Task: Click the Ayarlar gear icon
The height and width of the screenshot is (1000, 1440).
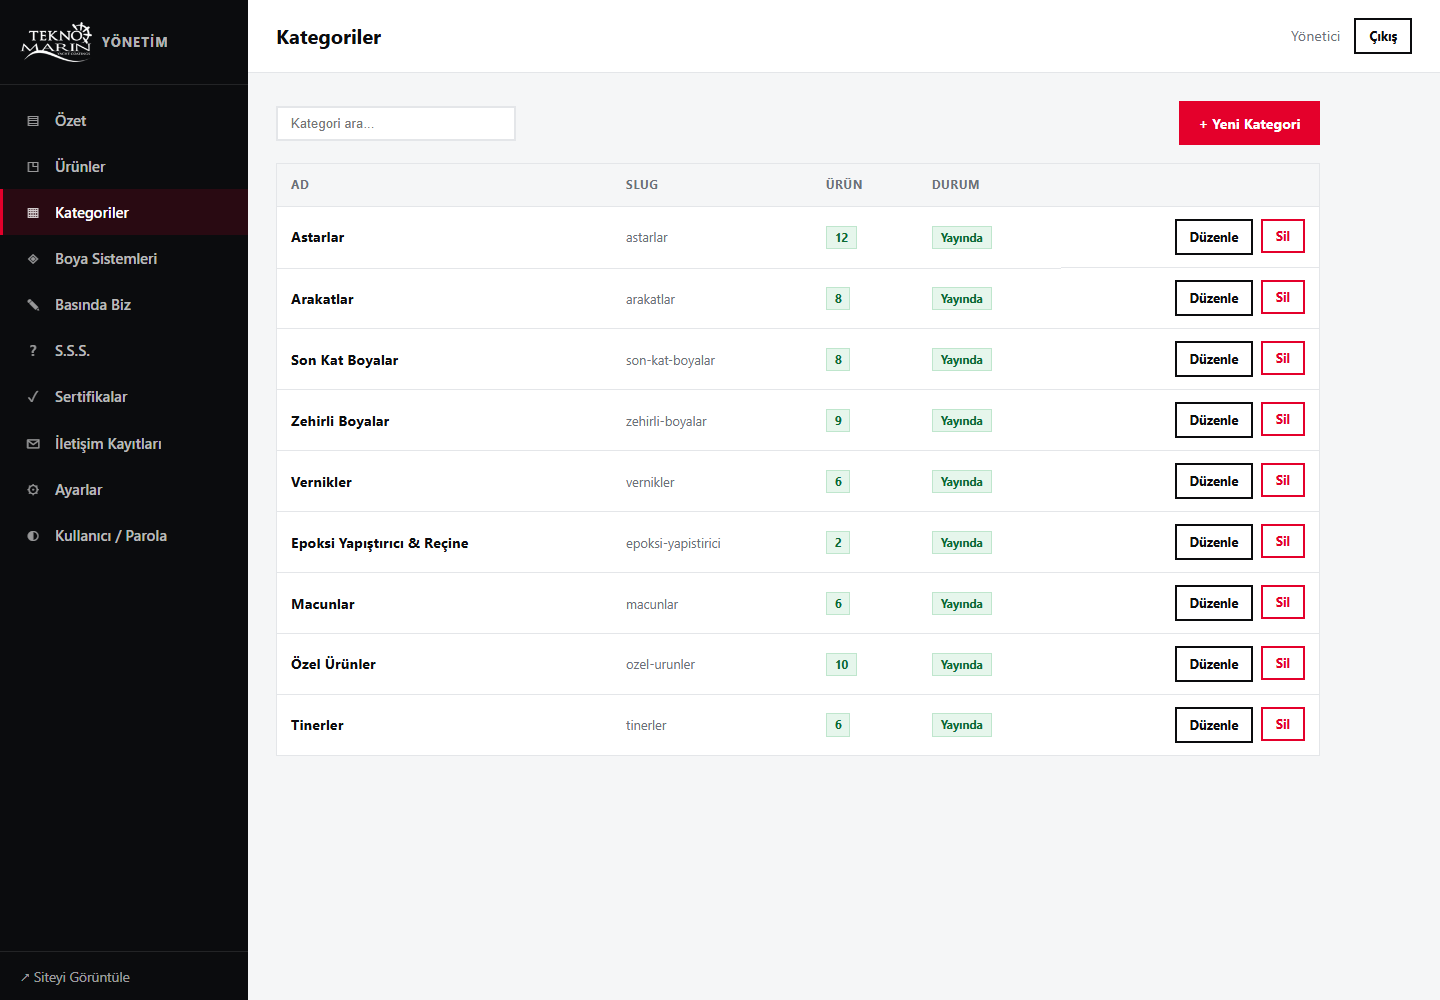Action: coord(33,490)
